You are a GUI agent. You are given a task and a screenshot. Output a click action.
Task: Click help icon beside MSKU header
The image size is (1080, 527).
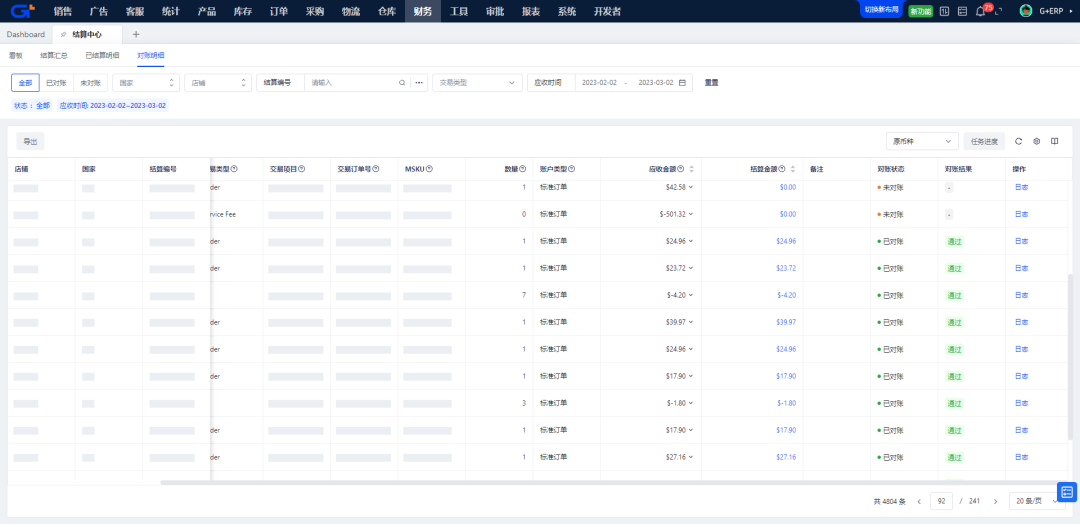(x=430, y=169)
